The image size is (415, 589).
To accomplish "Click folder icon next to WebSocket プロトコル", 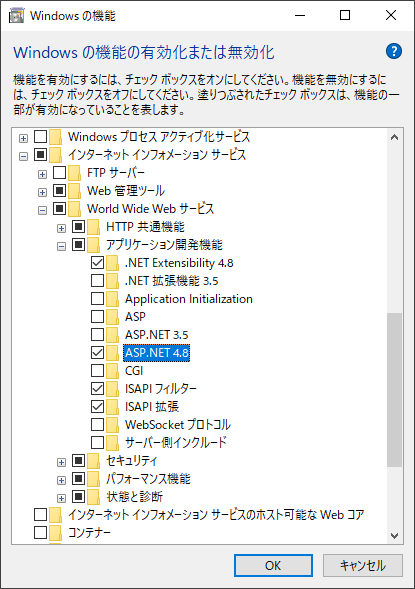I will (112, 425).
